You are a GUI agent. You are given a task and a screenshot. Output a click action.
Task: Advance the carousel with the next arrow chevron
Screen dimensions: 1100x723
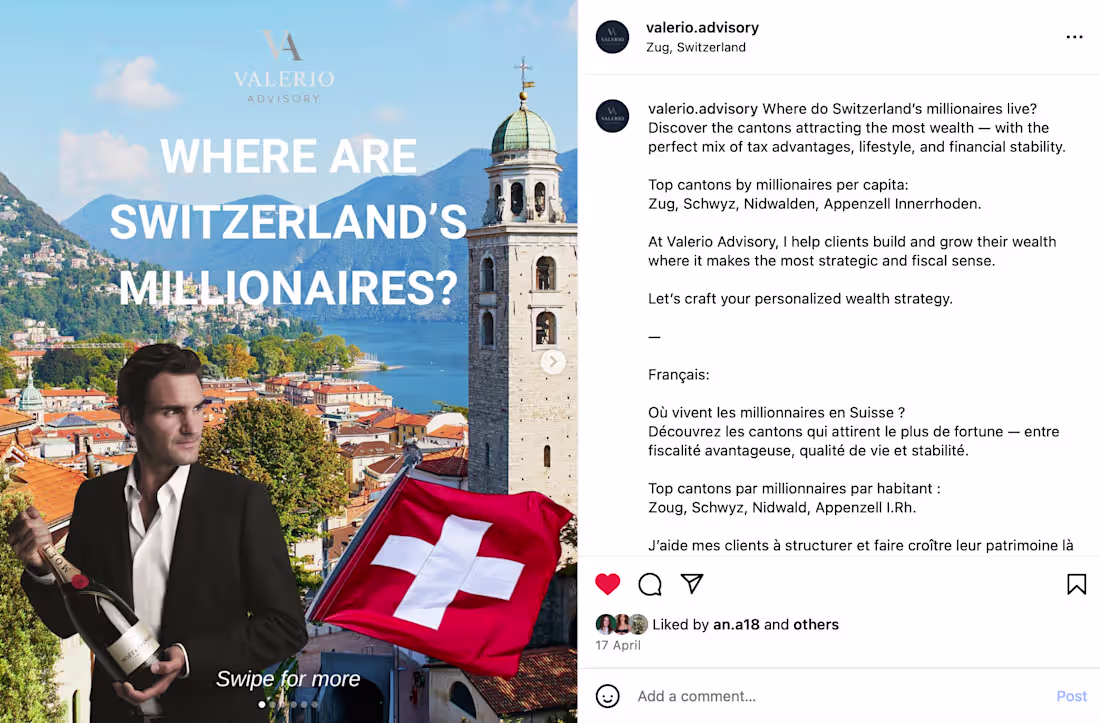(553, 361)
